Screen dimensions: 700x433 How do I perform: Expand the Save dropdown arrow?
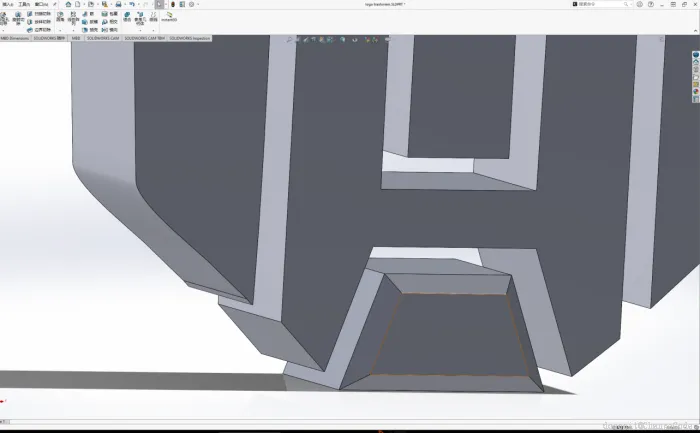tap(111, 4)
